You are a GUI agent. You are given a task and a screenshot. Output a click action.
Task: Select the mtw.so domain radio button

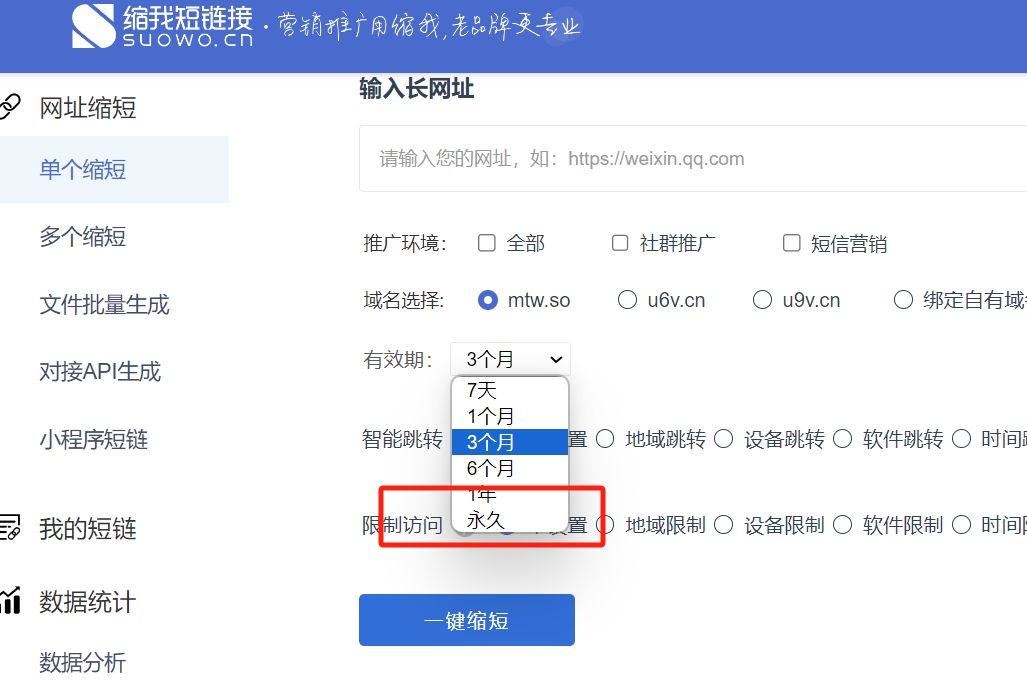click(488, 300)
